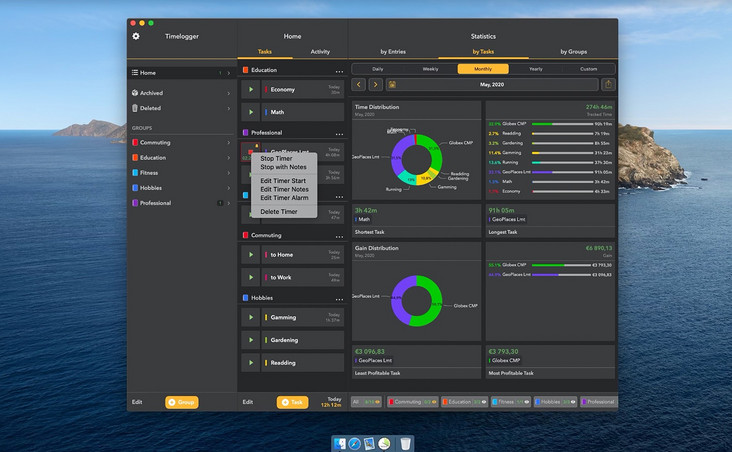Toggle eye visibility on Education filter

(x=484, y=402)
